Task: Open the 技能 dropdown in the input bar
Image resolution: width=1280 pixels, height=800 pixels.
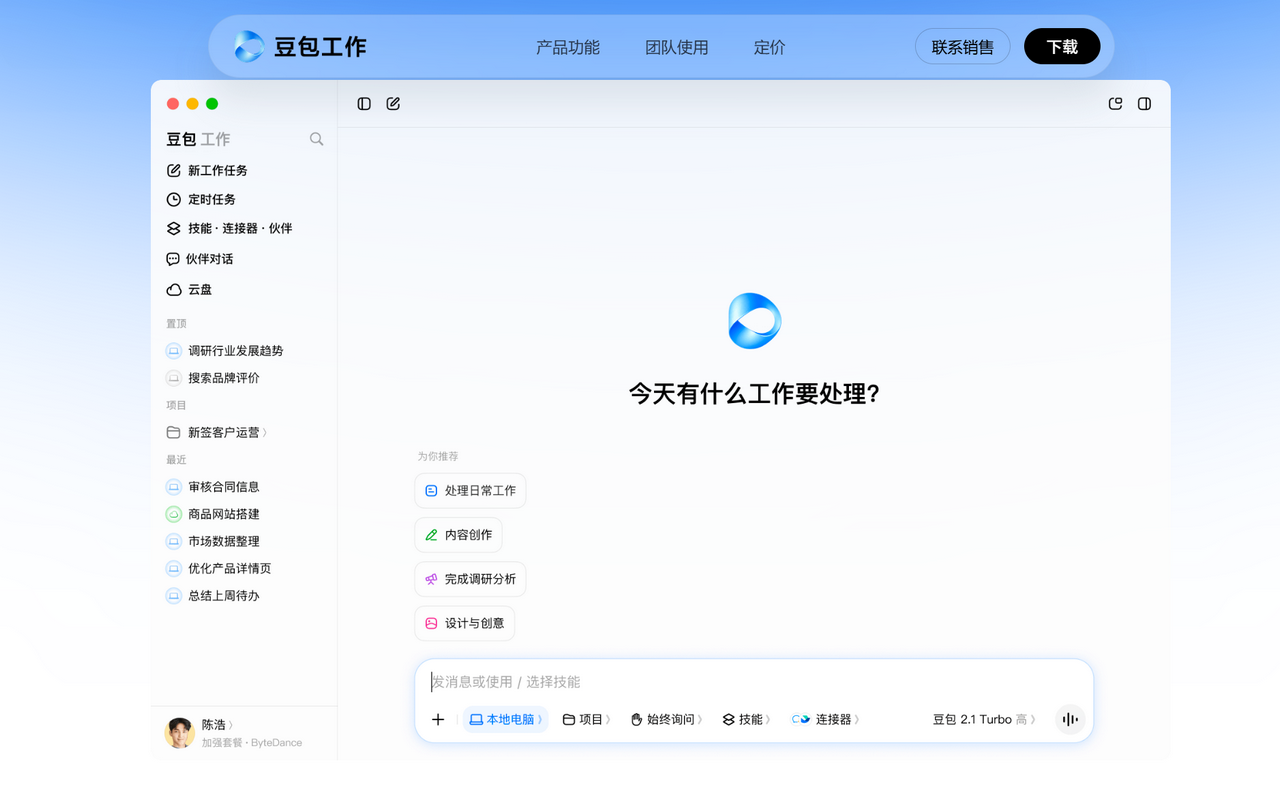Action: pyautogui.click(x=746, y=719)
